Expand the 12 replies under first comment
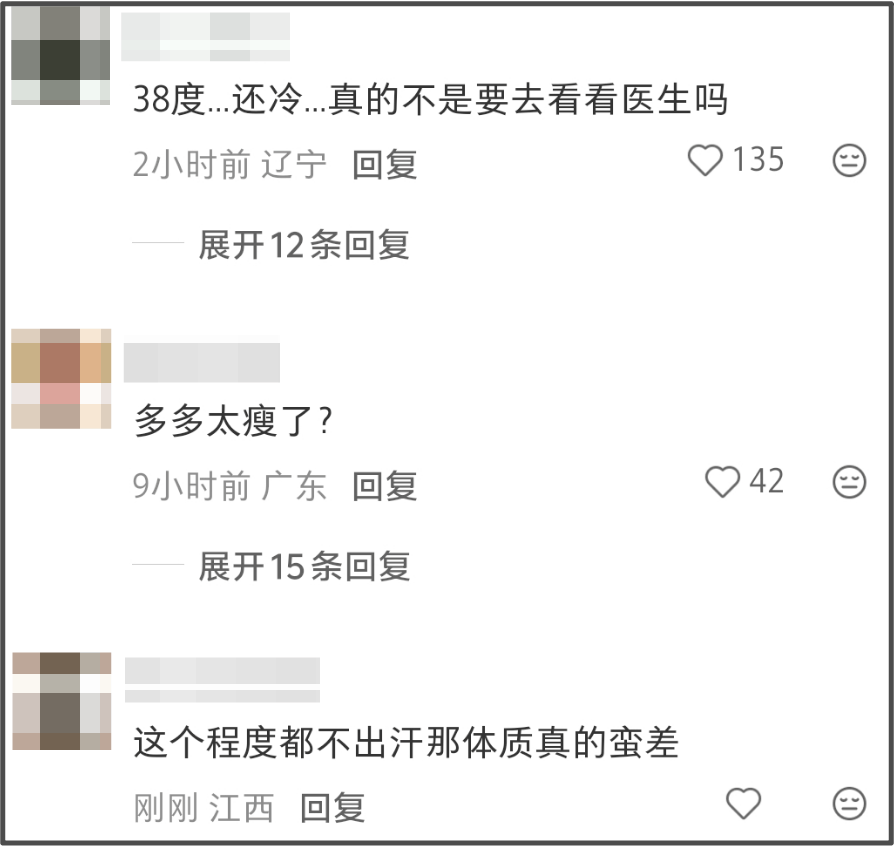Screen dimensions: 895x851 tap(304, 245)
